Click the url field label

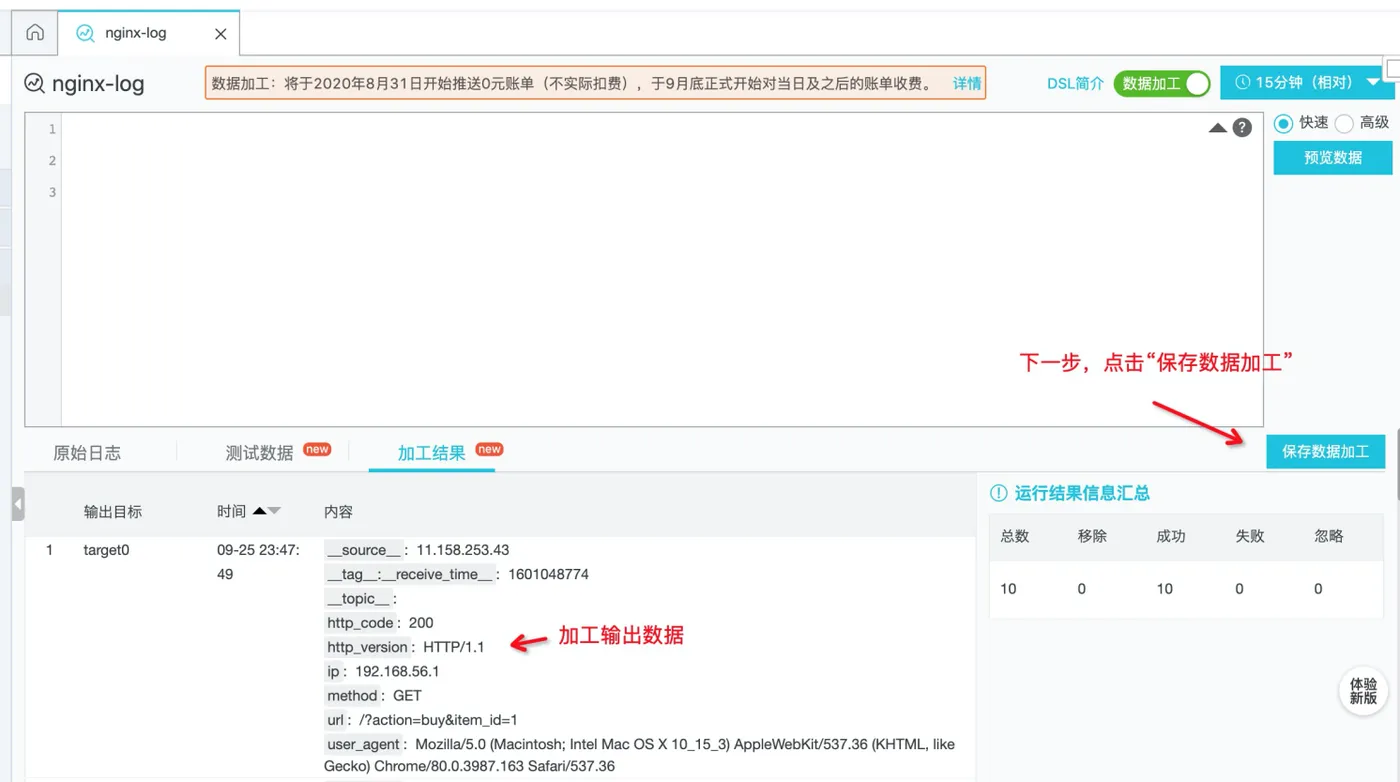tap(336, 720)
